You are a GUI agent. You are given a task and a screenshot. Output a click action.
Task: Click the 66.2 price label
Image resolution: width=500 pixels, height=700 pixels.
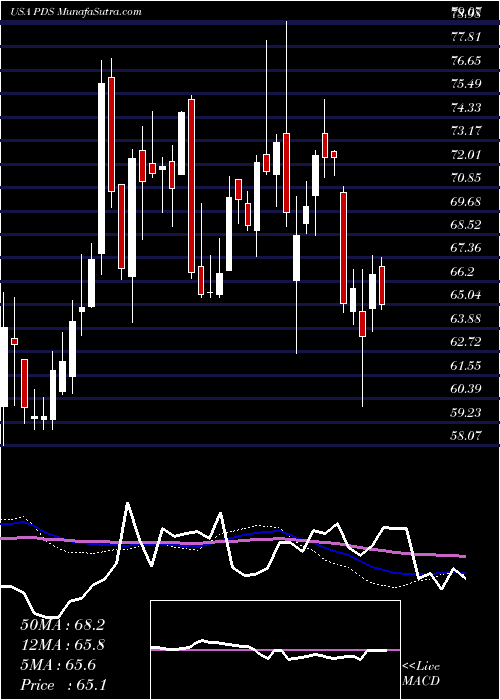462,271
